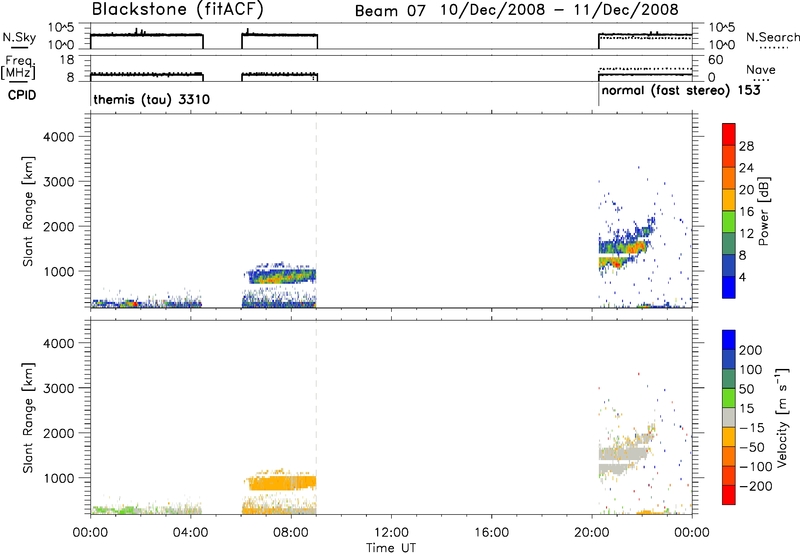The image size is (800, 554).
Task: Click the power panel 'Slant Range [km]' label
Action: (28, 212)
